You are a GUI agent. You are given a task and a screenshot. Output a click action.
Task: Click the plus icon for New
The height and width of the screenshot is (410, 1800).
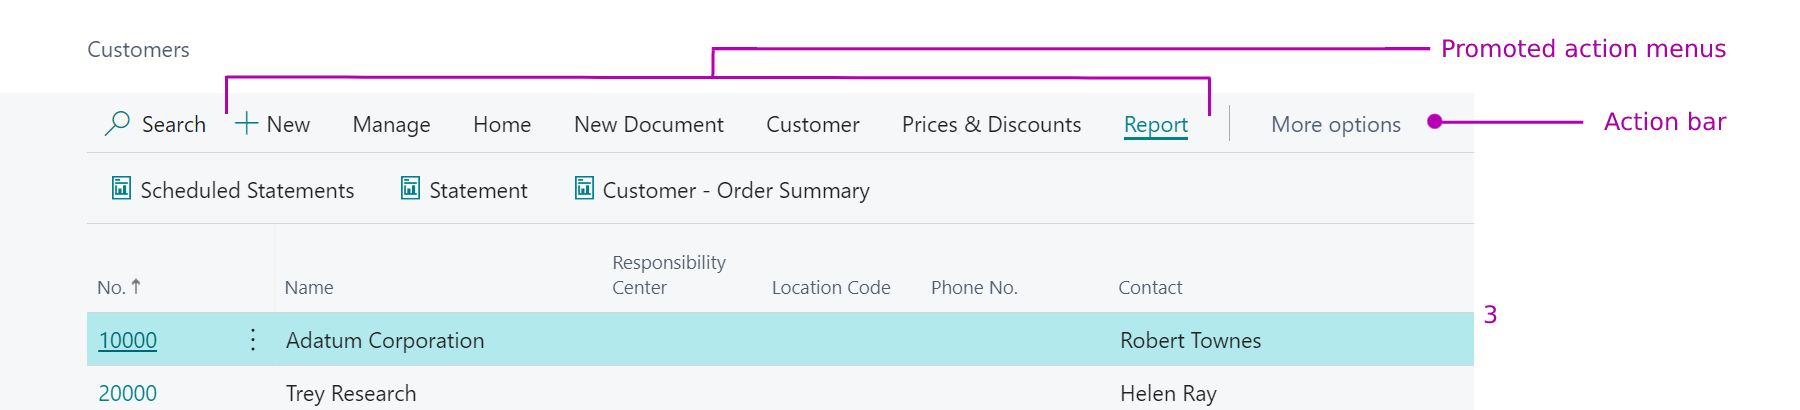[x=246, y=123]
